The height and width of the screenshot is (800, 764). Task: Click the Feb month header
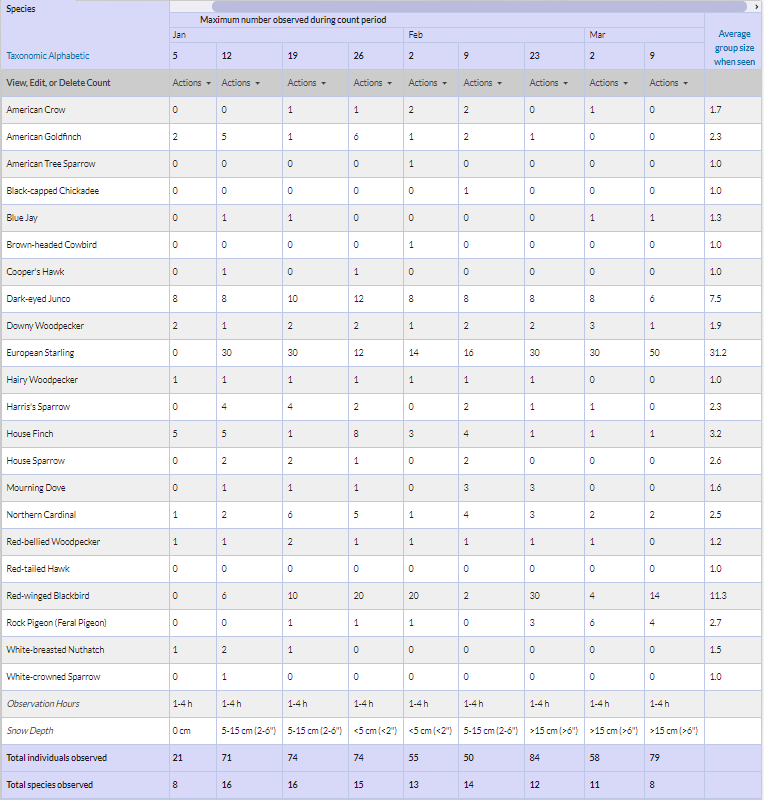pos(415,35)
